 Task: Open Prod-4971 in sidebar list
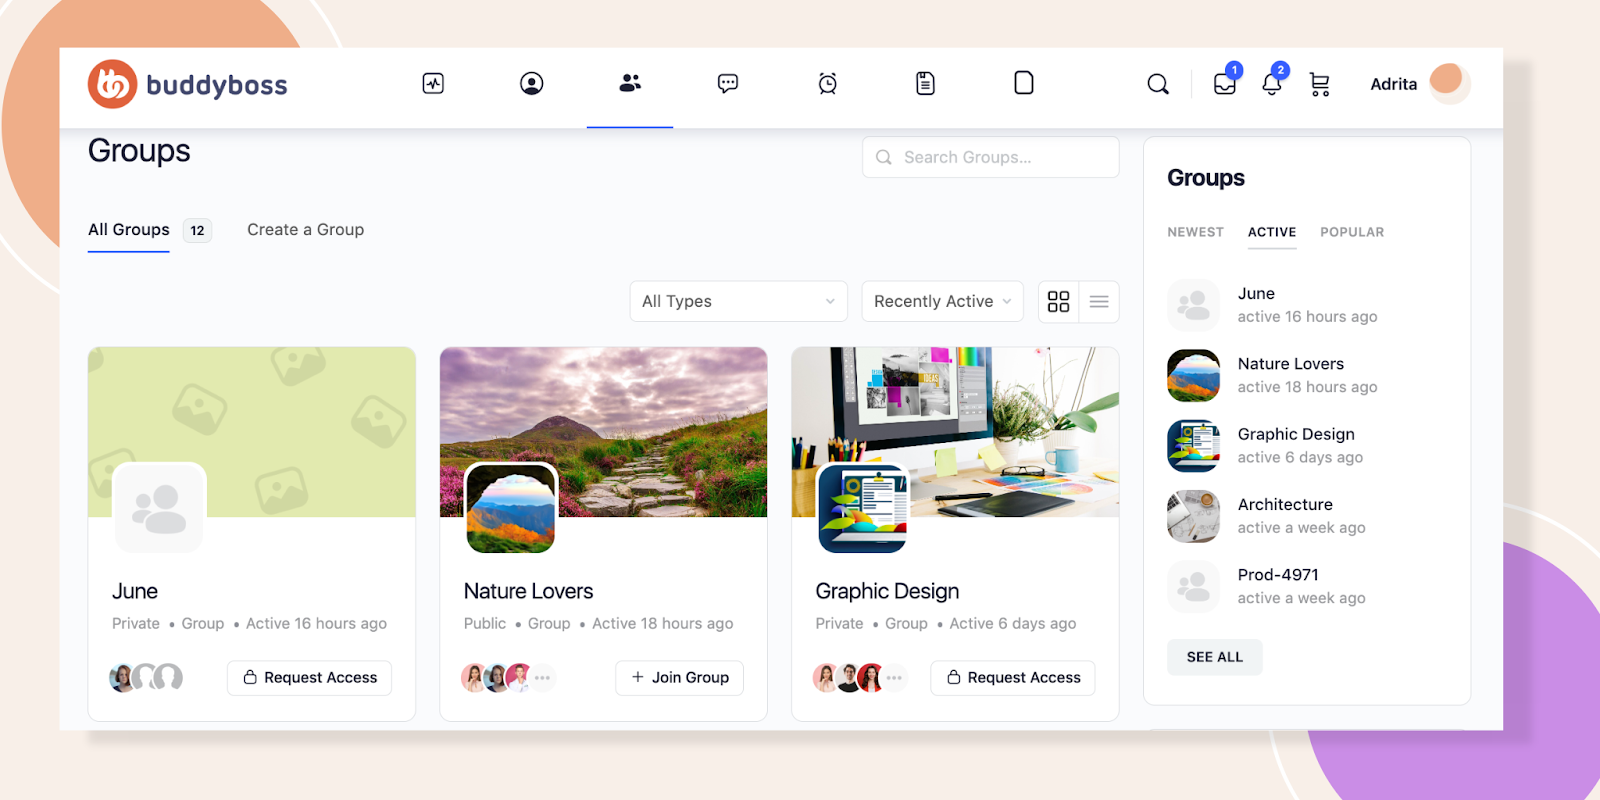click(x=1278, y=575)
